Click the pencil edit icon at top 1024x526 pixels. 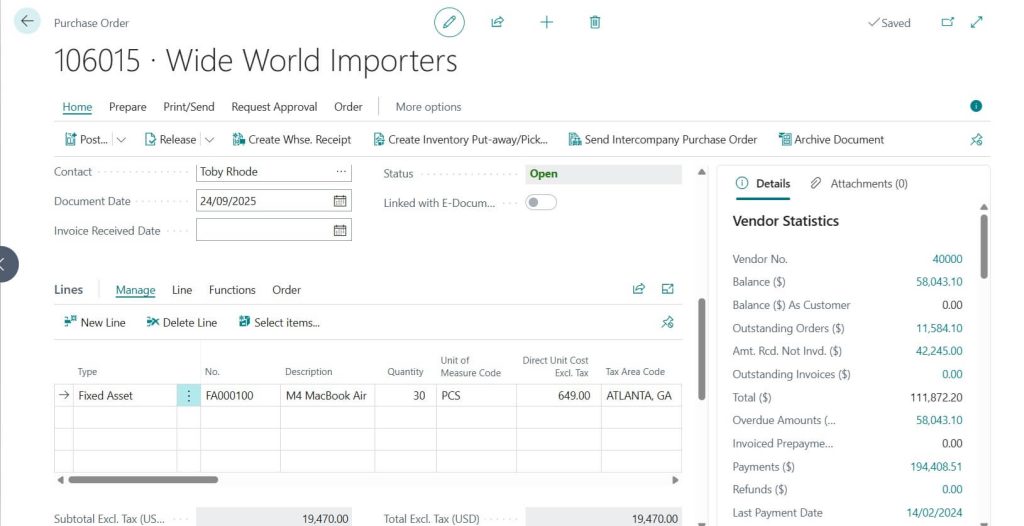[449, 22]
